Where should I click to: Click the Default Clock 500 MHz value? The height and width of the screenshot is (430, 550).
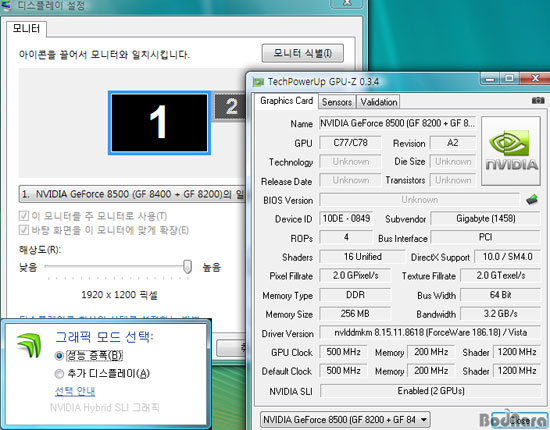click(343, 371)
